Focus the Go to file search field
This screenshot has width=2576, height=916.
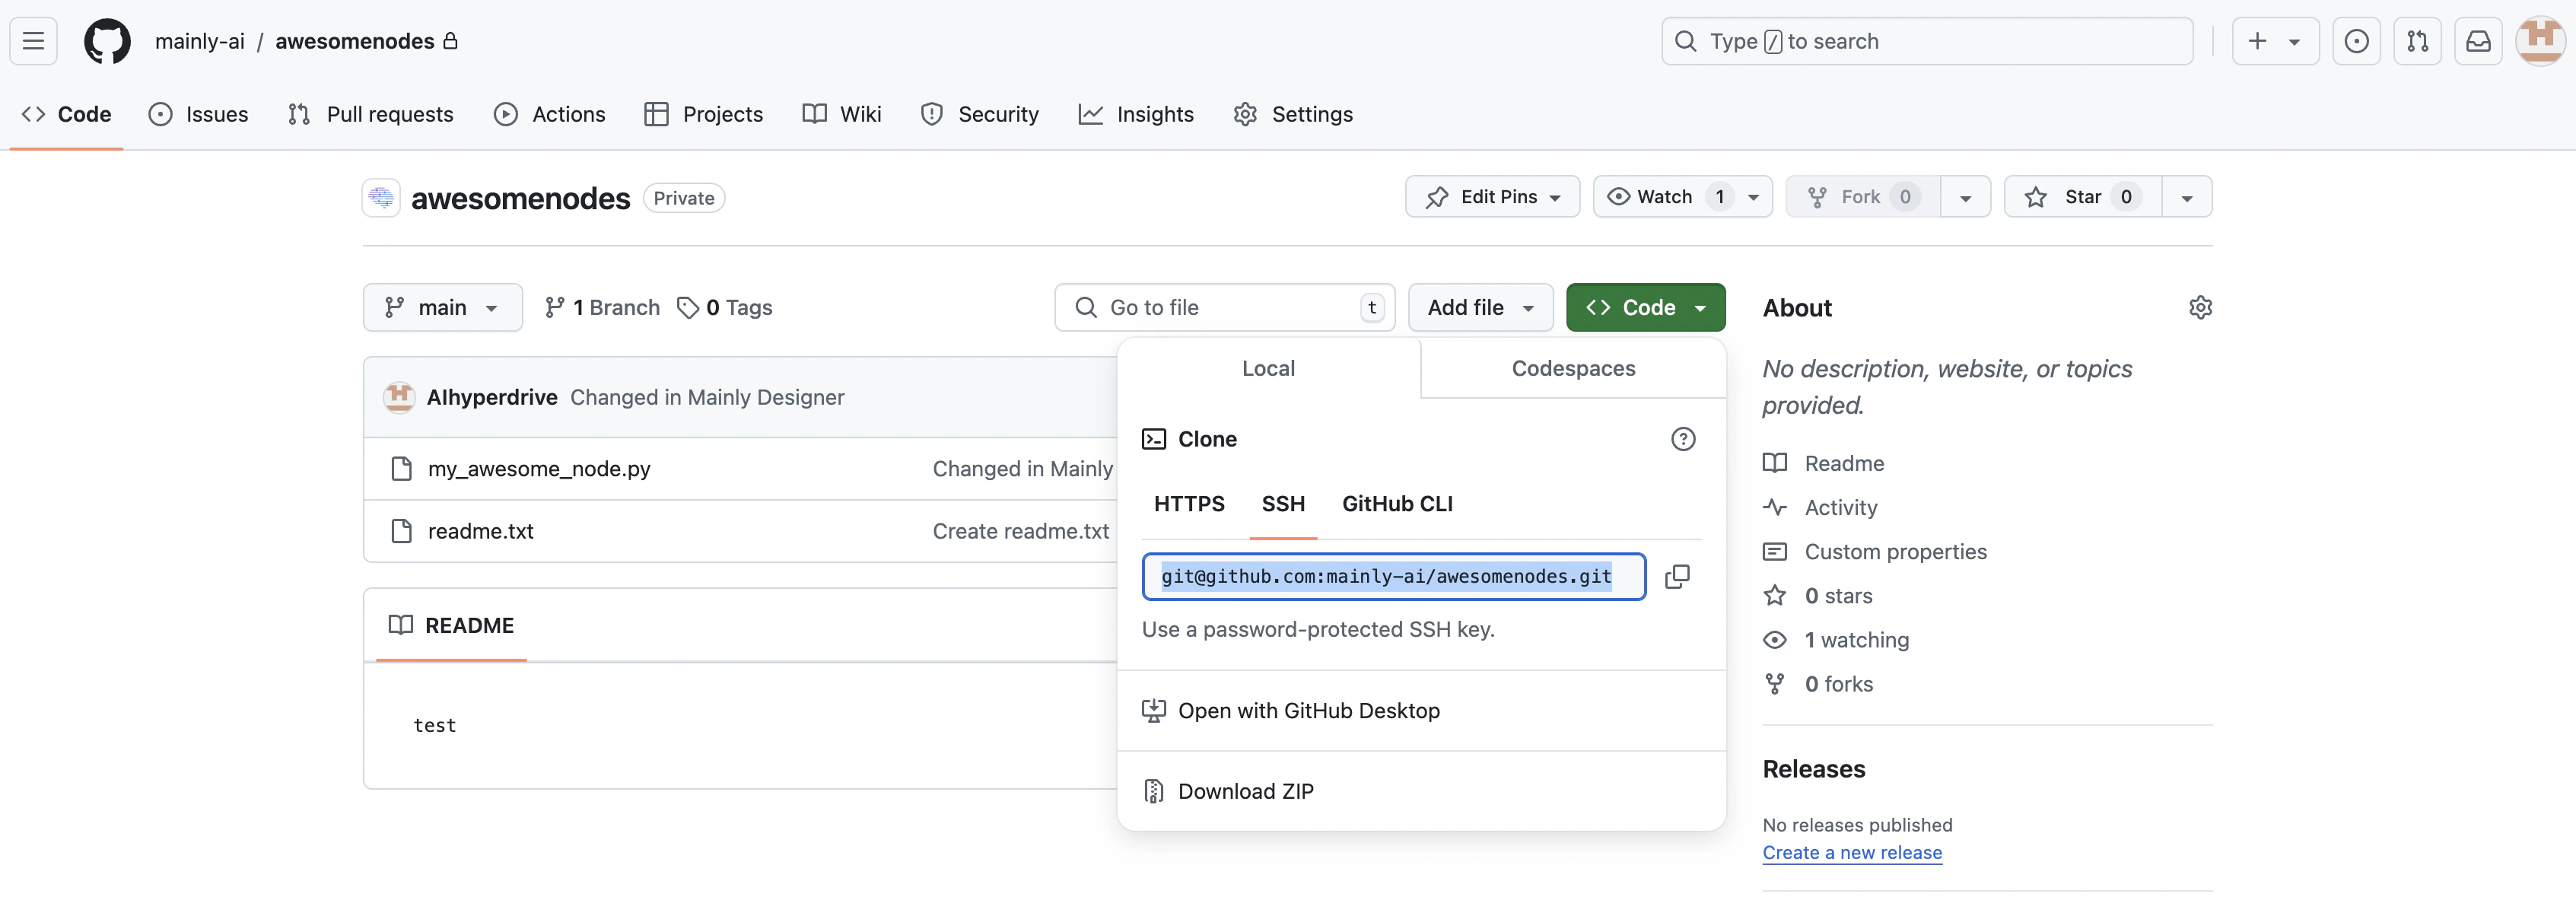(x=1224, y=307)
